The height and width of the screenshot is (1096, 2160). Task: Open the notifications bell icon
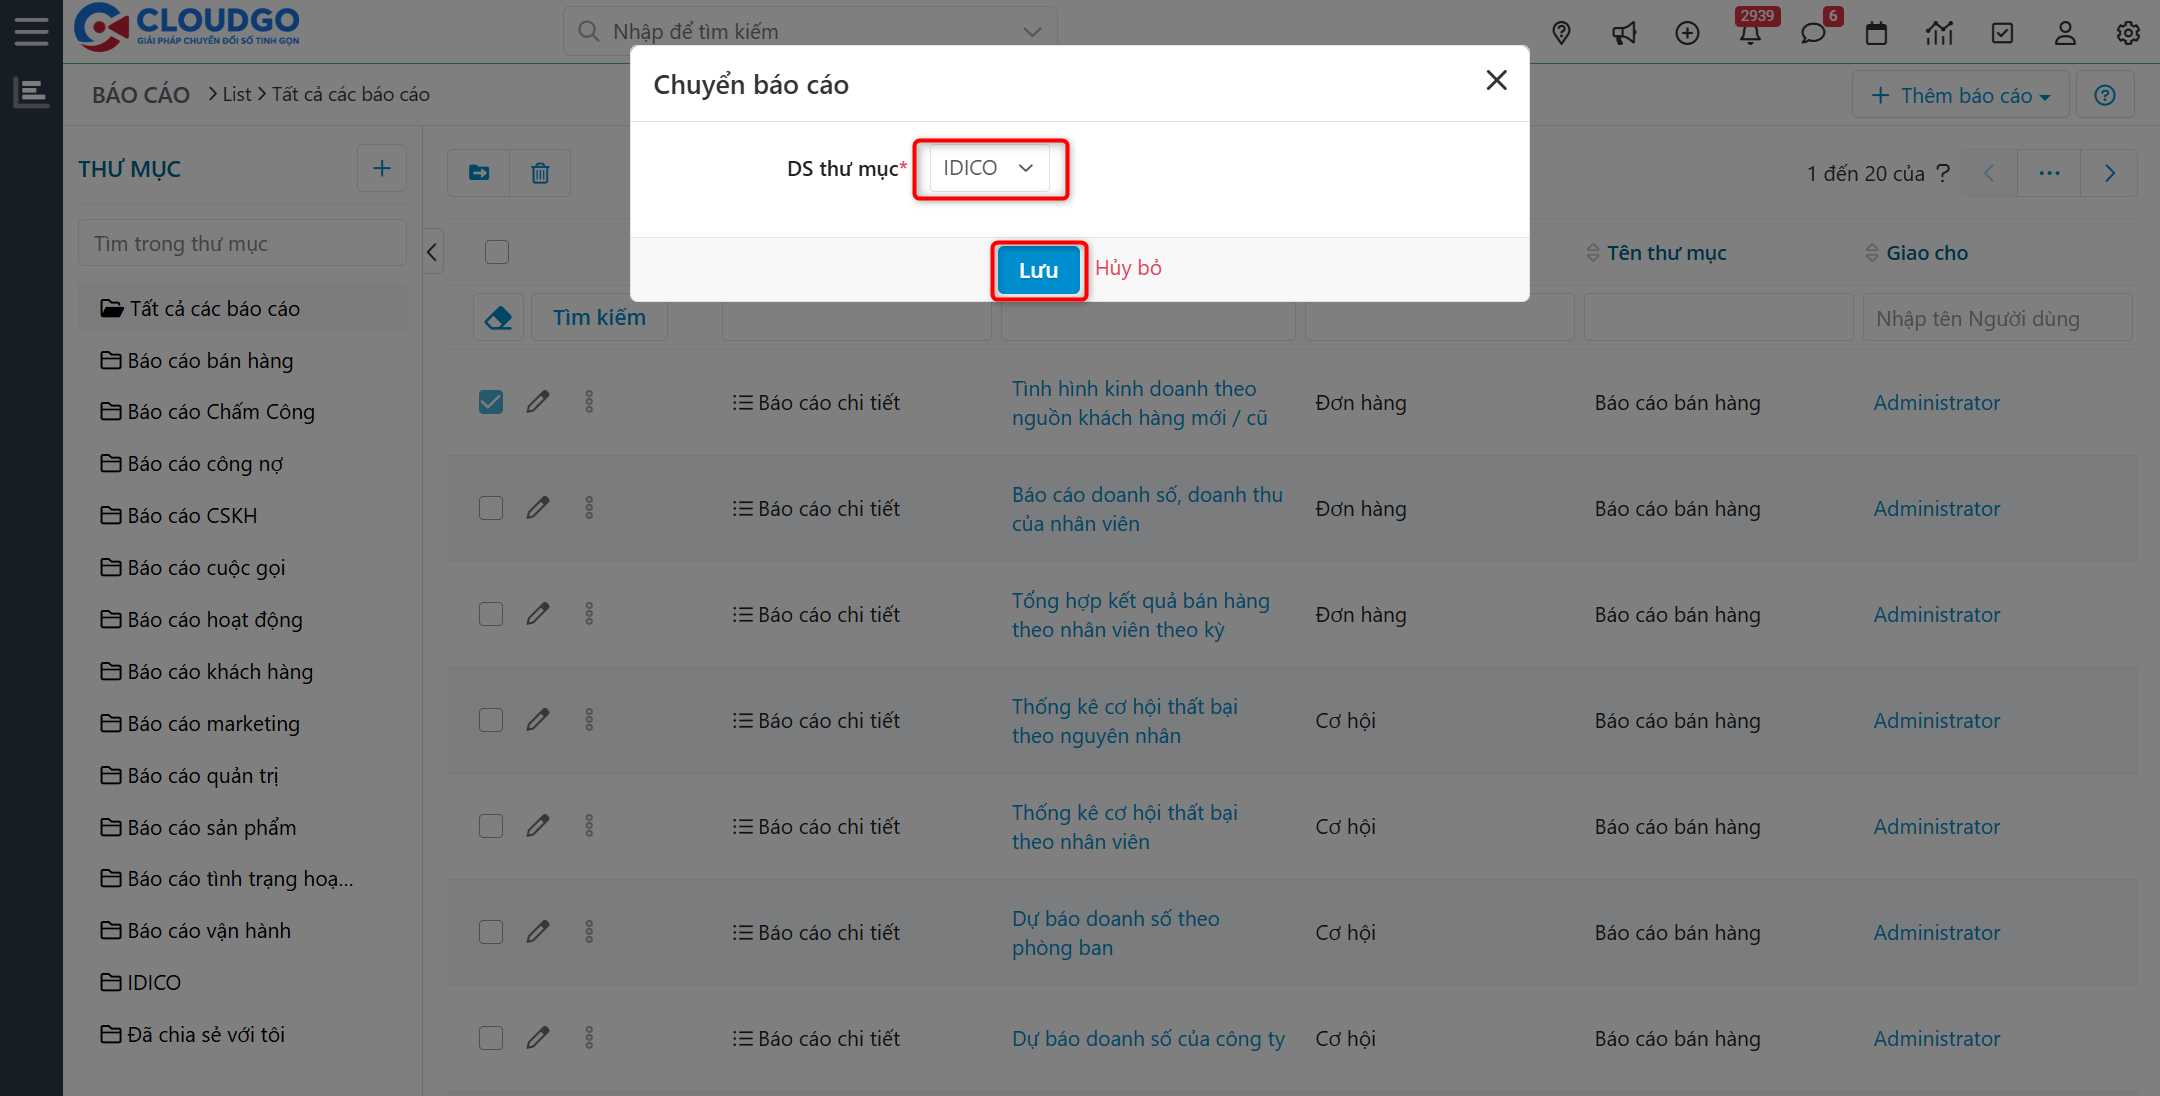click(x=1751, y=33)
